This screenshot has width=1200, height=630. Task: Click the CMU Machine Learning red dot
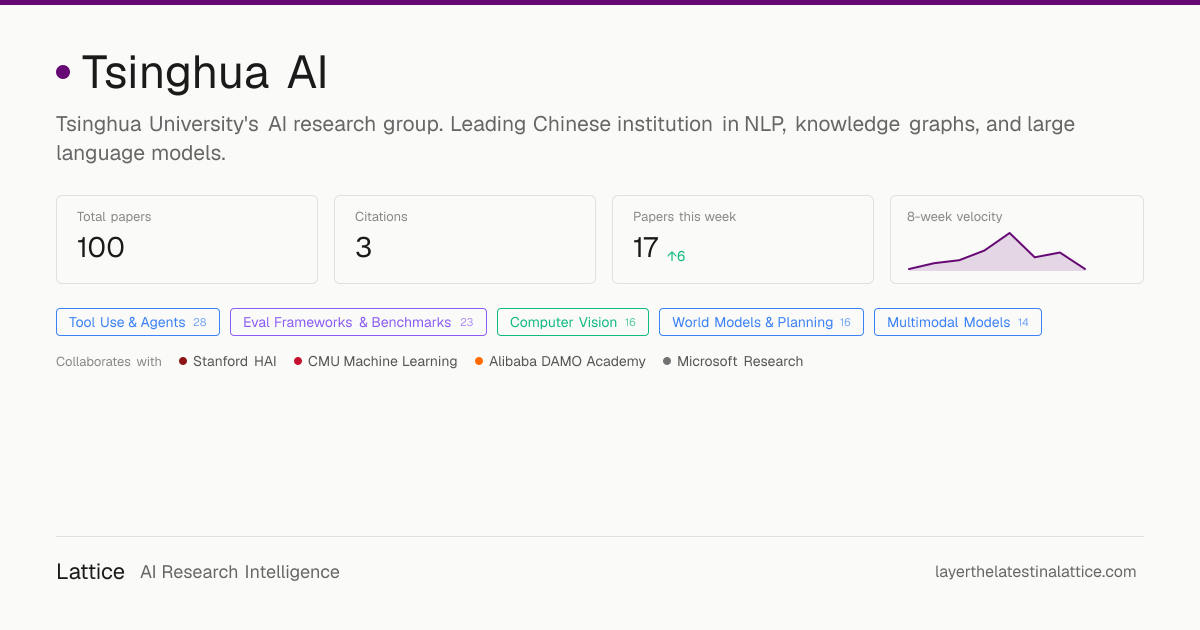point(298,361)
